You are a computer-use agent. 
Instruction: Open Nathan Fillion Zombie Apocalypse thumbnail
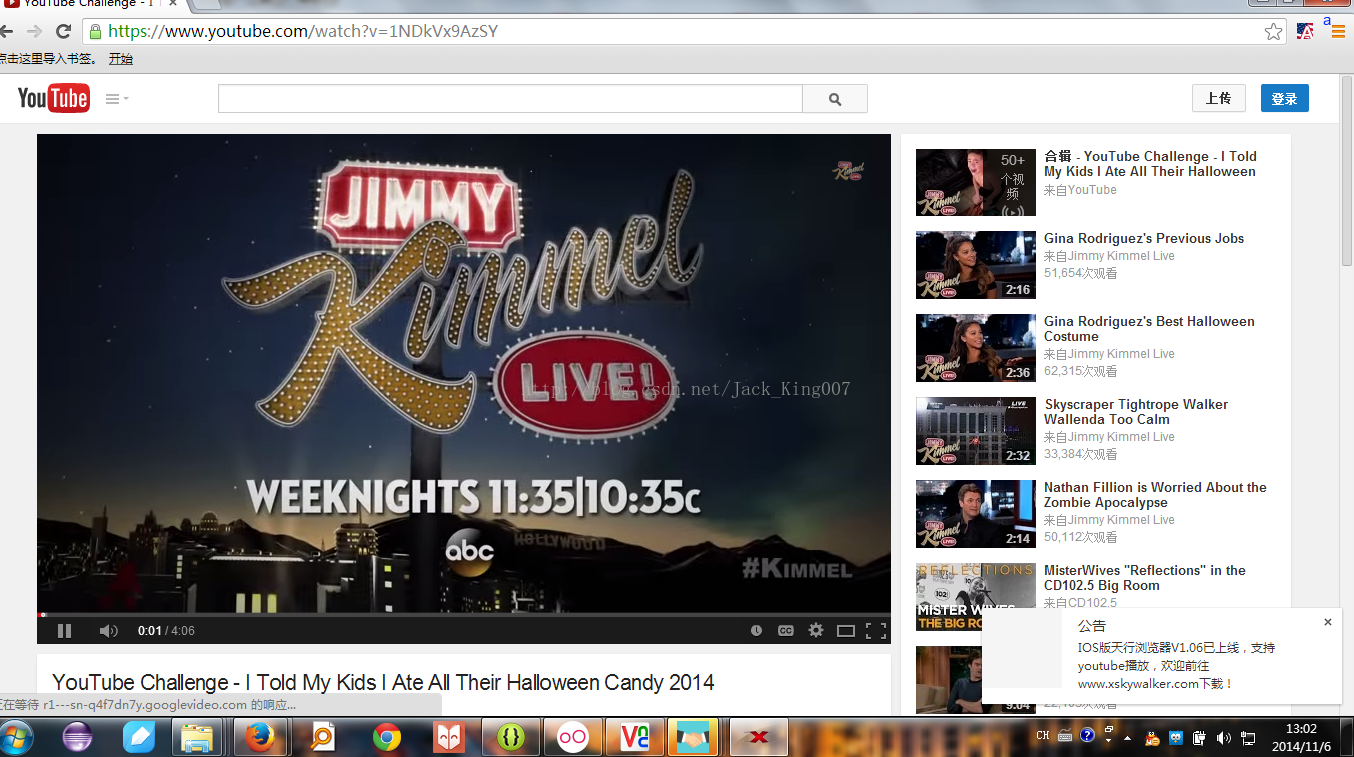976,514
